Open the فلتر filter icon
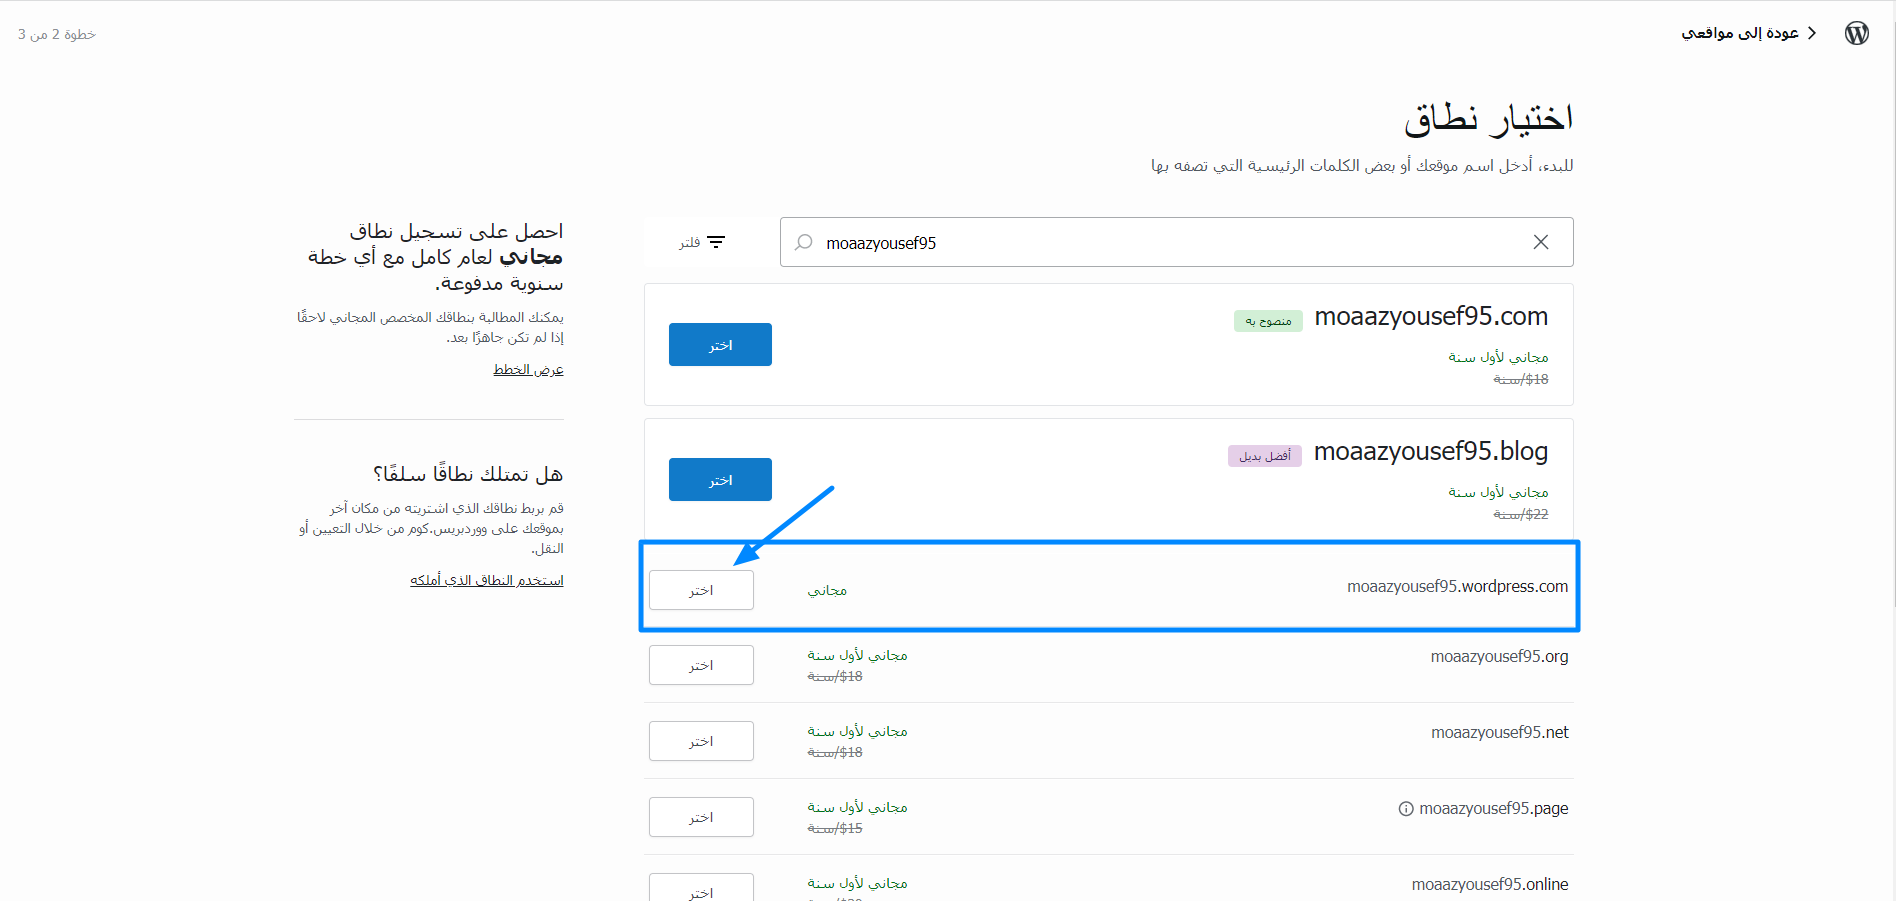Screen dimensions: 1896x901 [x=716, y=242]
